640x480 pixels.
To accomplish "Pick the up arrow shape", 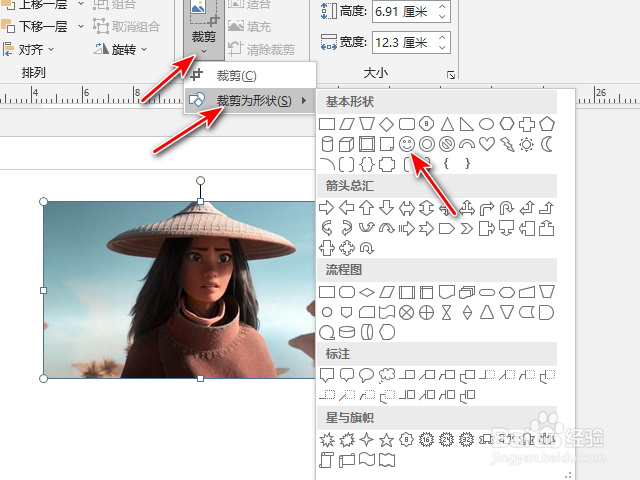I will (x=366, y=208).
